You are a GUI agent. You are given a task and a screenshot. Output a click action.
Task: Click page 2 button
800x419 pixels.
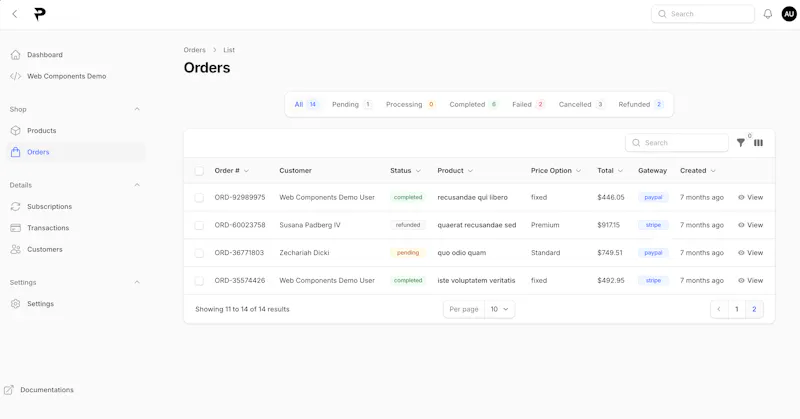(x=754, y=309)
